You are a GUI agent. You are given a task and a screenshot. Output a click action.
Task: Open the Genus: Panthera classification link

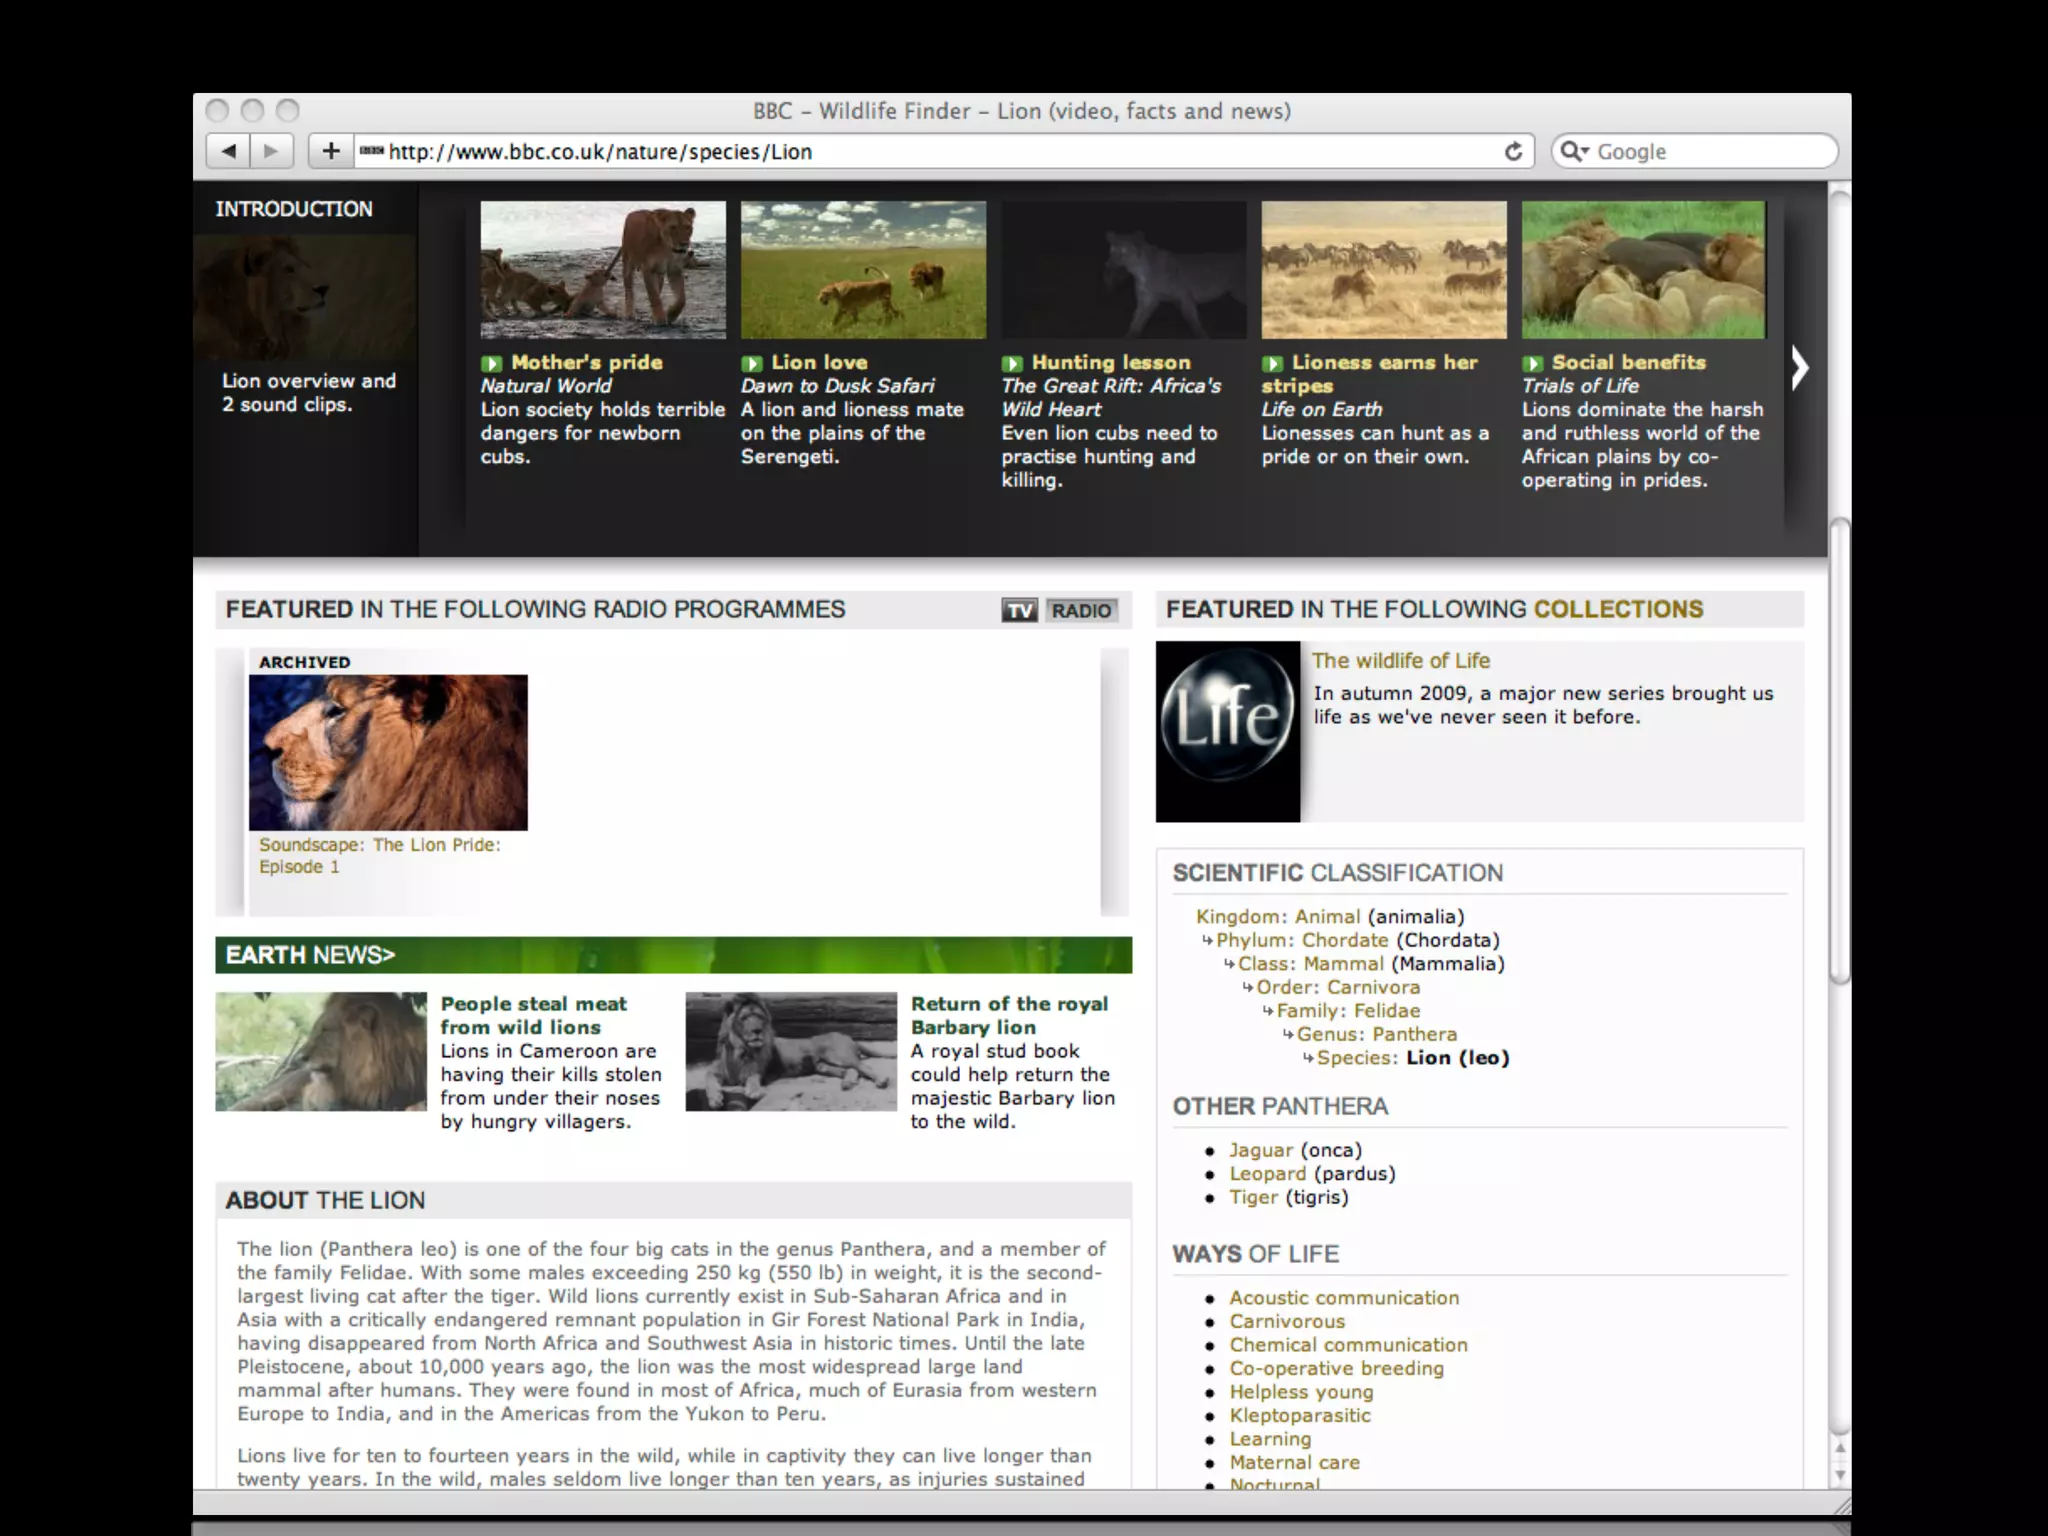pyautogui.click(x=1376, y=1034)
